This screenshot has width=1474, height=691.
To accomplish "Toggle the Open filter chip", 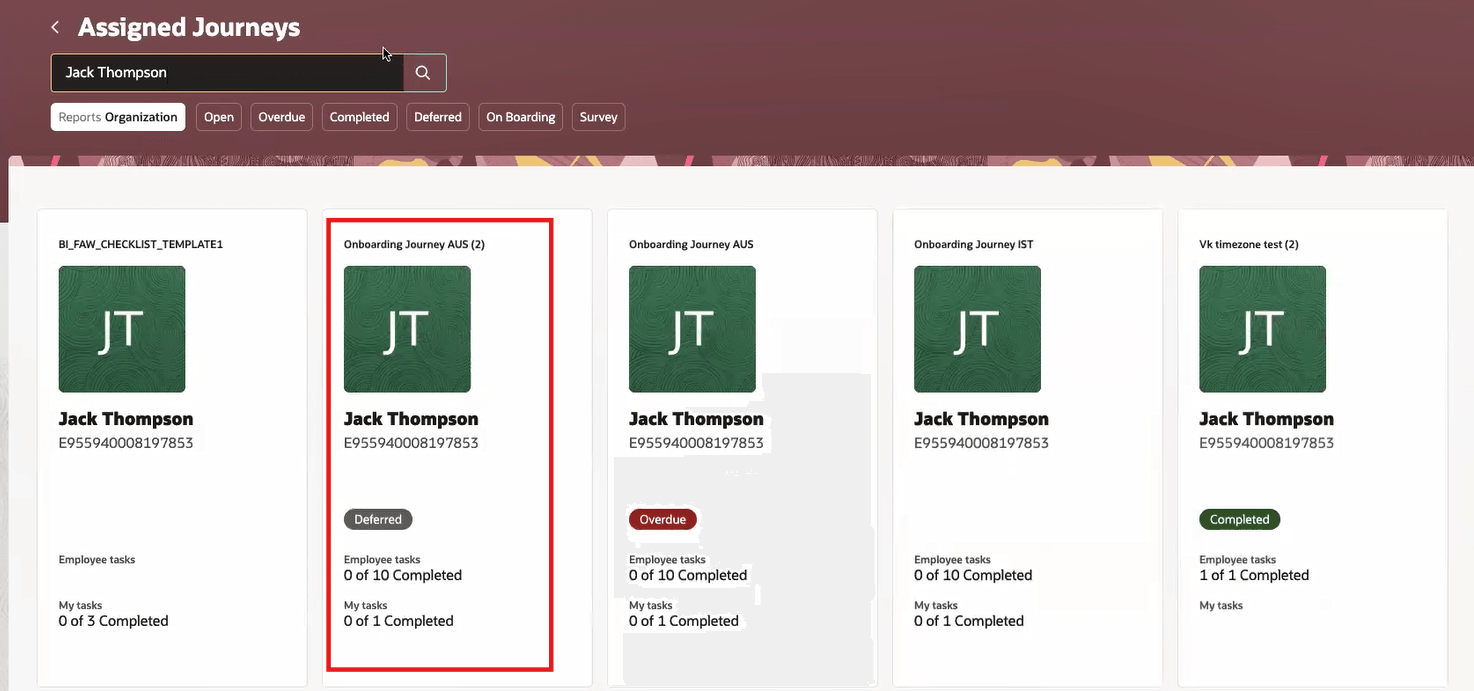I will tap(219, 117).
